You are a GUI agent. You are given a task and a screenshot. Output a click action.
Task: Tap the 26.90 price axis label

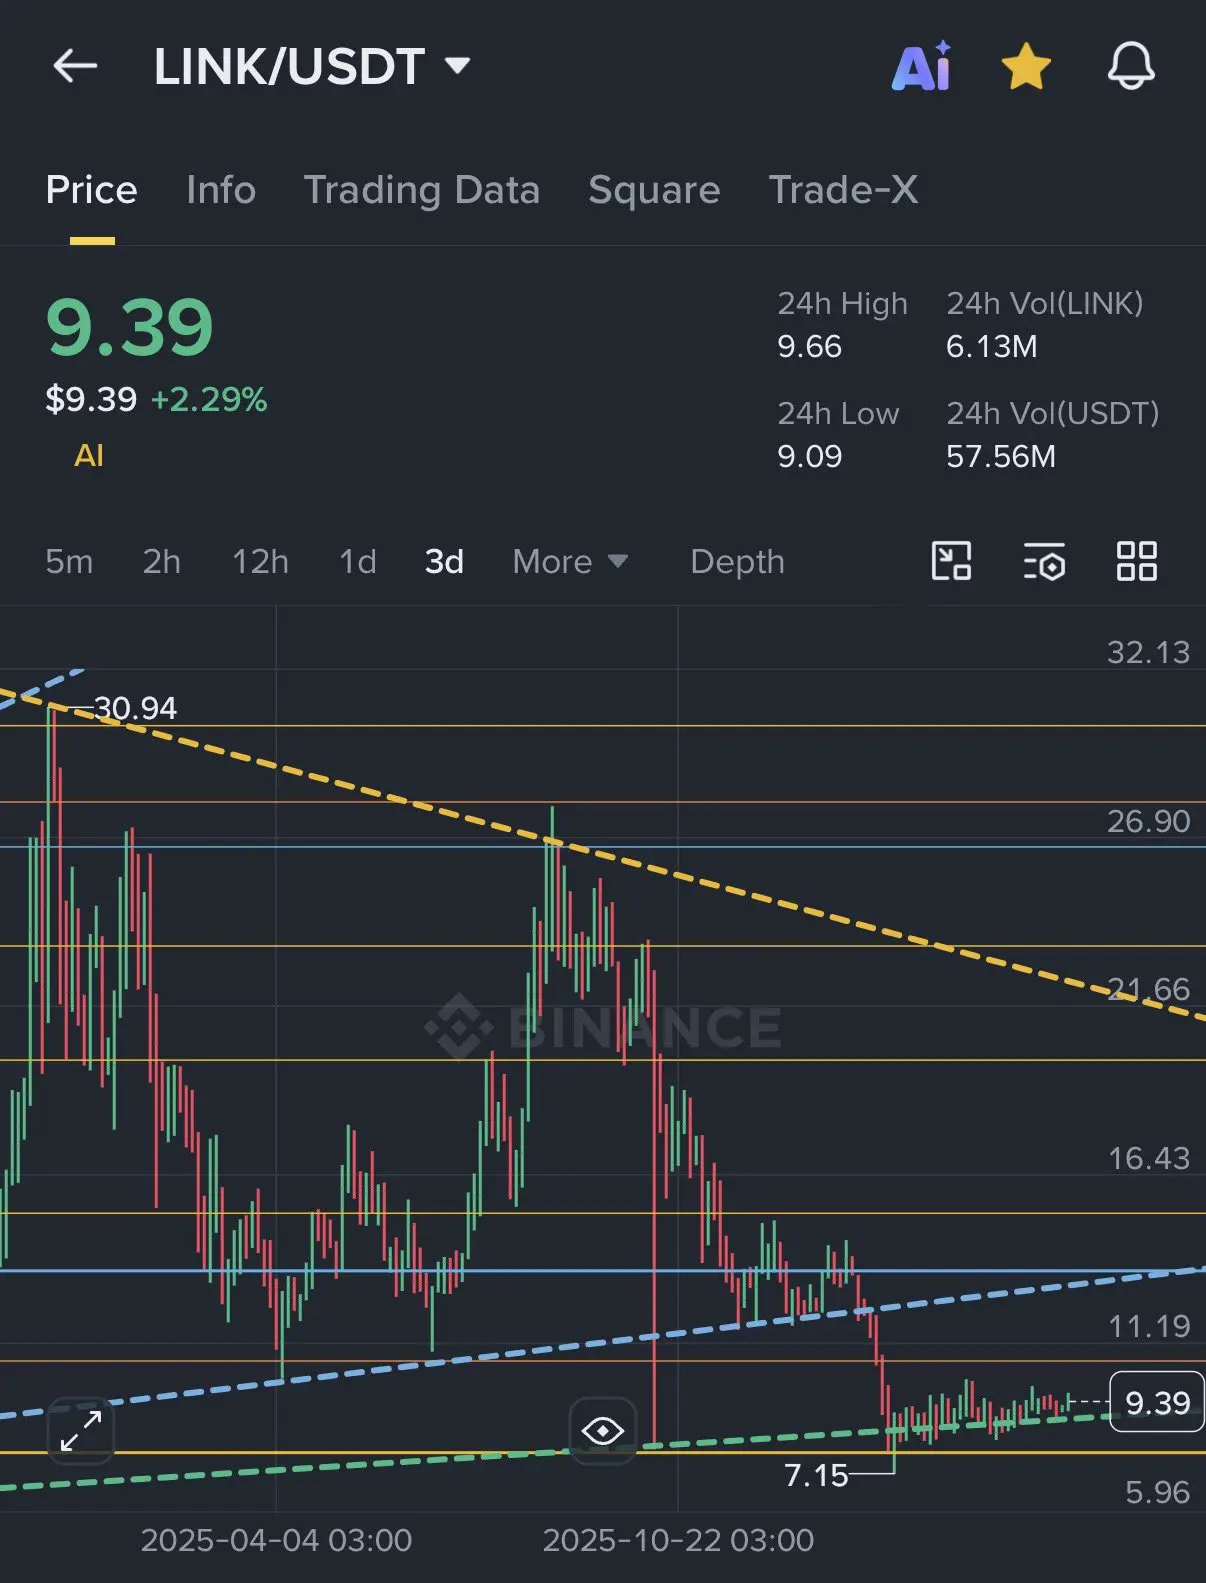[1148, 821]
